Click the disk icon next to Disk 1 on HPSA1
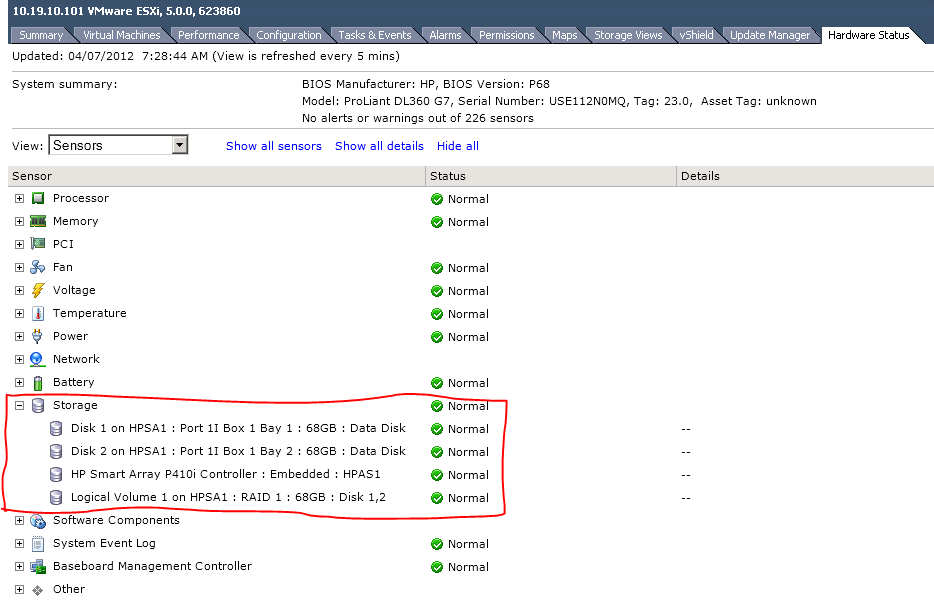Screen dimensions: 934x607 [56, 428]
